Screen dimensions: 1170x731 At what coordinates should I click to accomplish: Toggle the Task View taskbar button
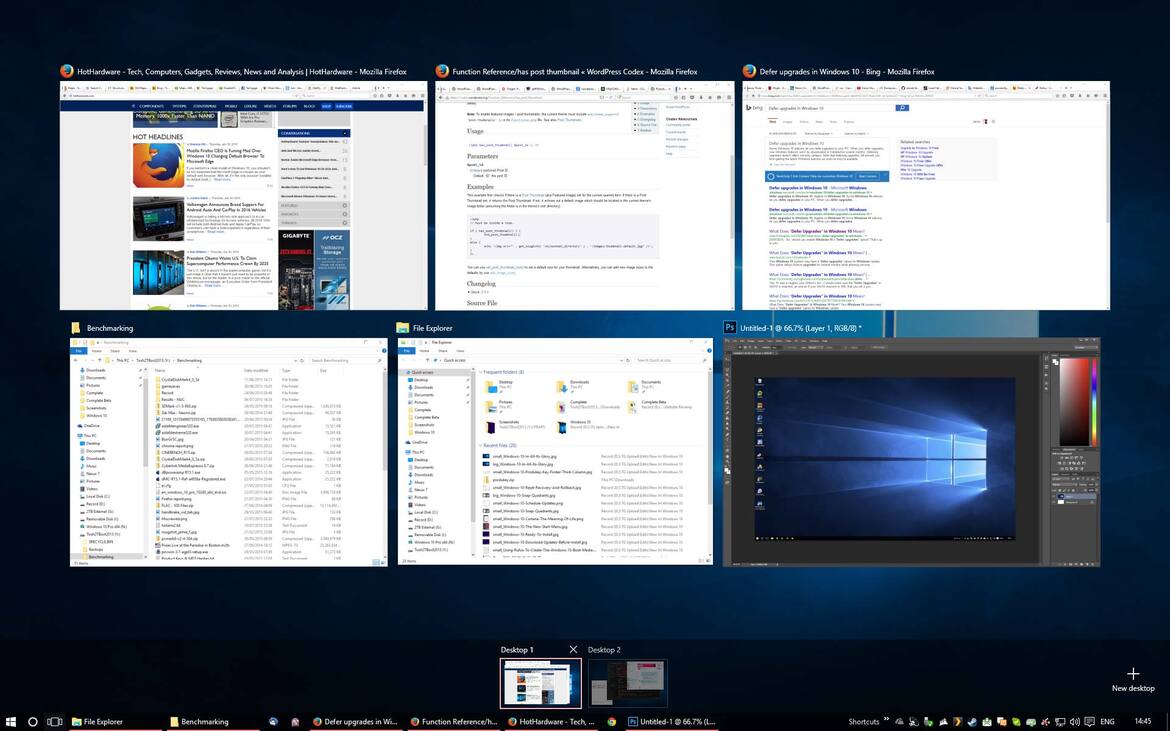pyautogui.click(x=54, y=721)
